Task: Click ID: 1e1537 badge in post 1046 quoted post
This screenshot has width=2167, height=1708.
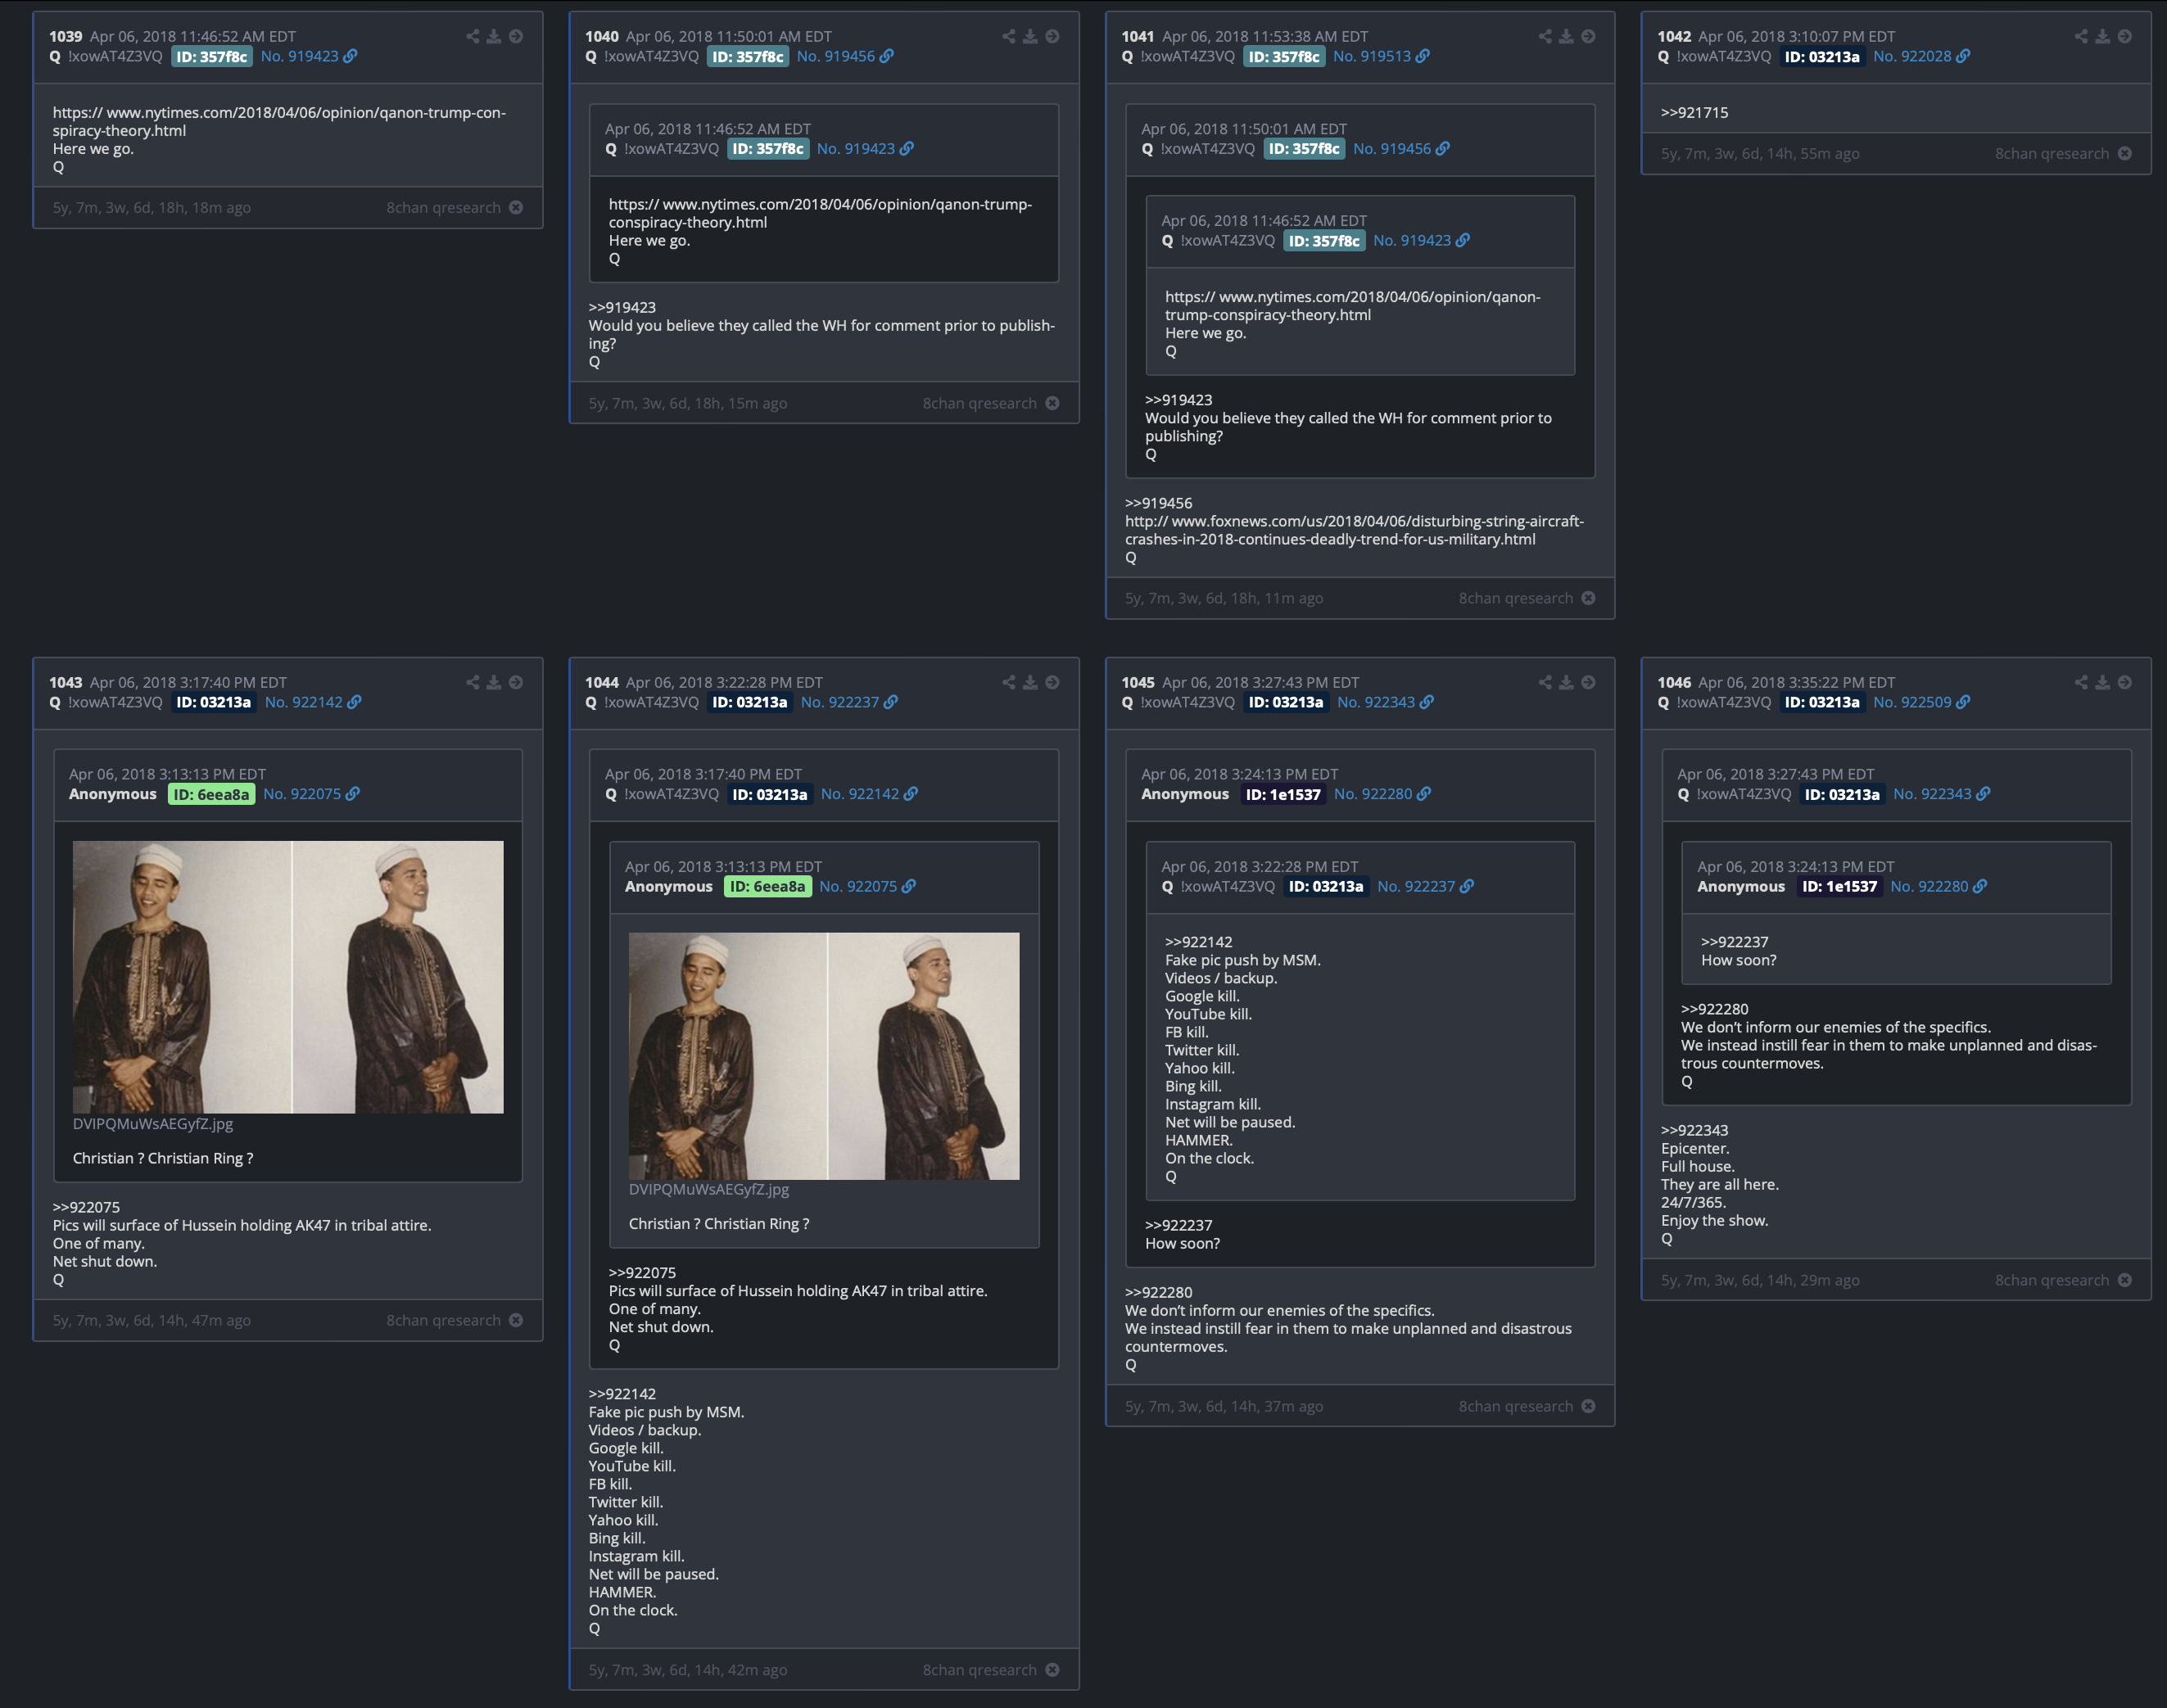Action: pos(1839,887)
